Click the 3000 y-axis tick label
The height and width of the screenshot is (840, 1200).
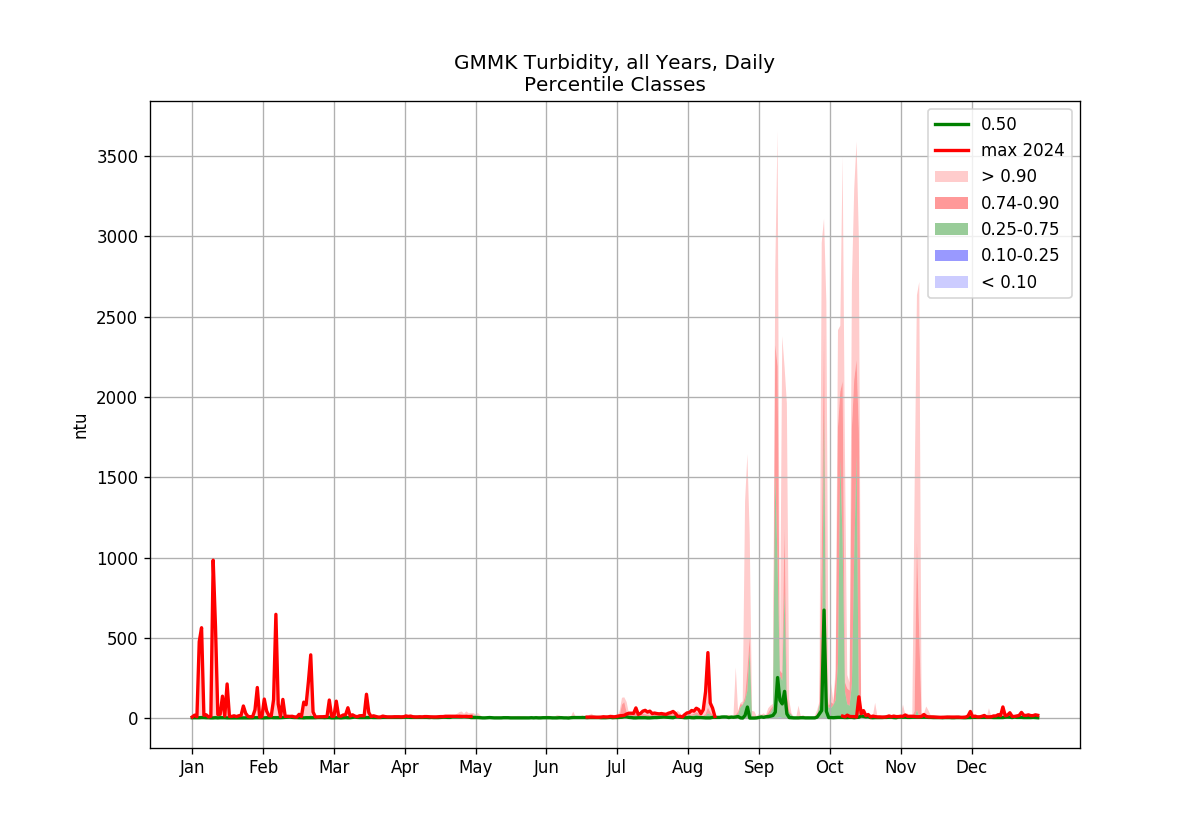[119, 237]
